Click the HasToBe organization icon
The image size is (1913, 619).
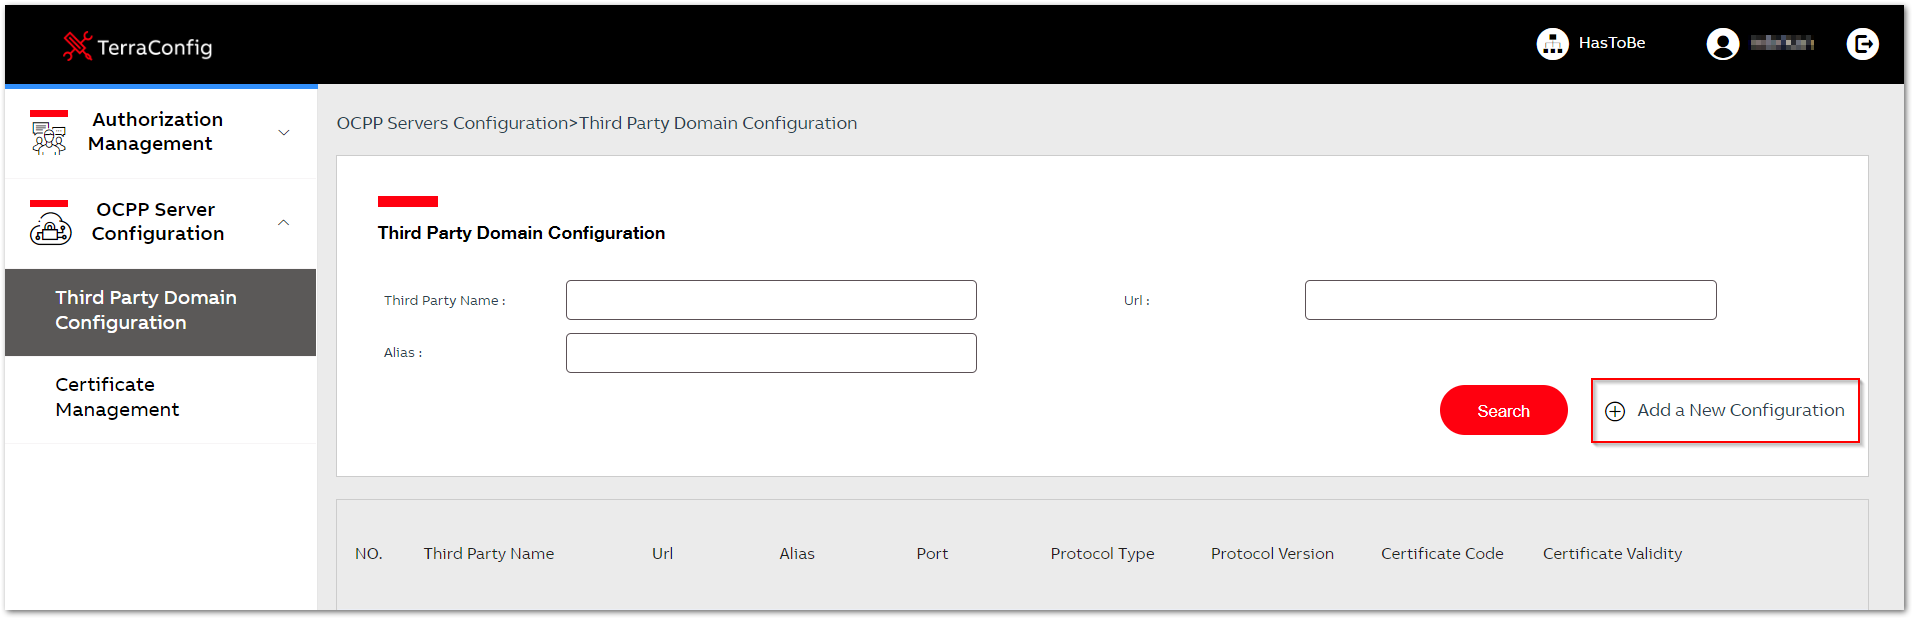coord(1552,43)
